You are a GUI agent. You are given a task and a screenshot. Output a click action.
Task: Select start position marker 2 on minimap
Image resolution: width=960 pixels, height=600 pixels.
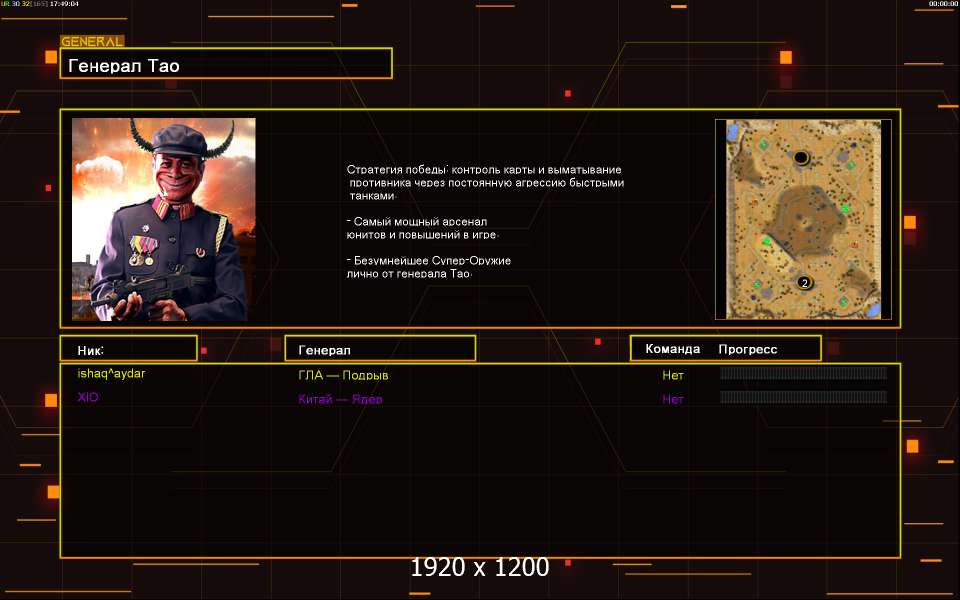(x=804, y=283)
